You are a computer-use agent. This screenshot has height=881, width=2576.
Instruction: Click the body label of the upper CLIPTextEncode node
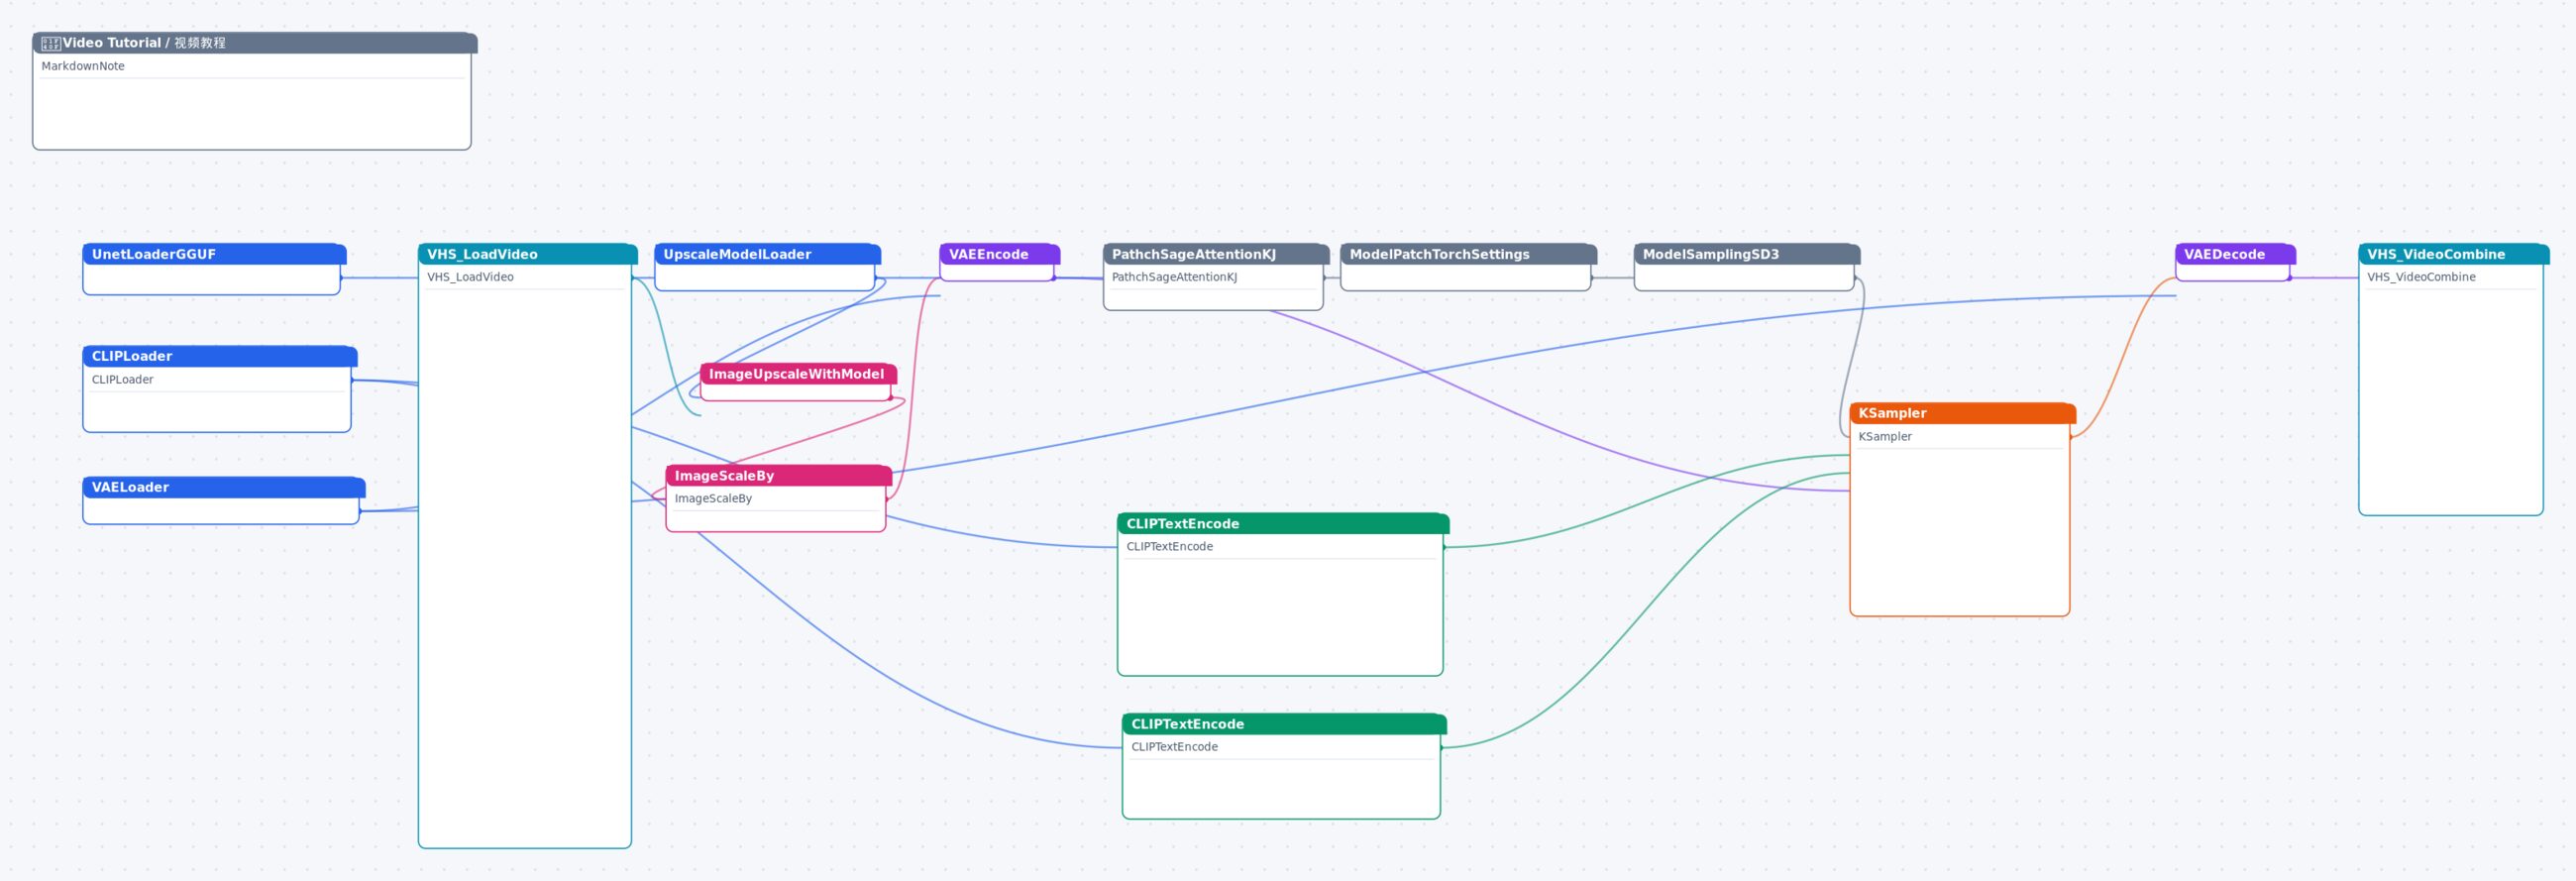click(x=1169, y=546)
